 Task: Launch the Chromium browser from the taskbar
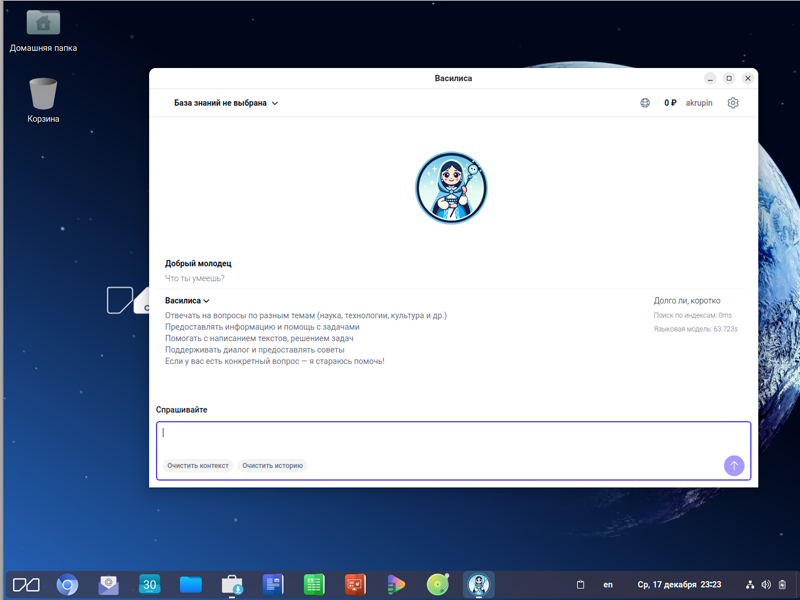point(66,584)
